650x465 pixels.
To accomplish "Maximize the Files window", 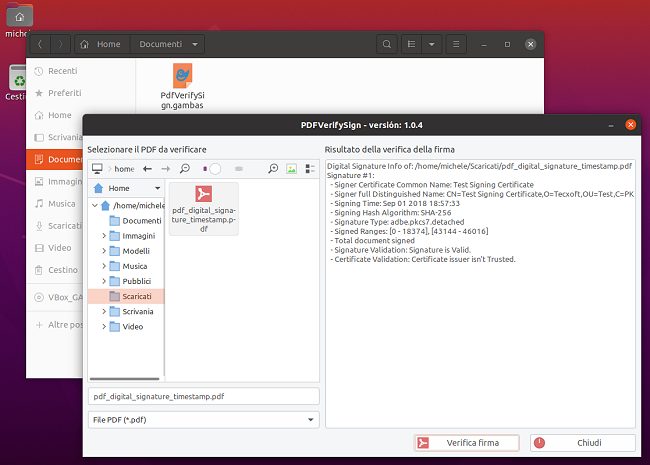I will [507, 44].
